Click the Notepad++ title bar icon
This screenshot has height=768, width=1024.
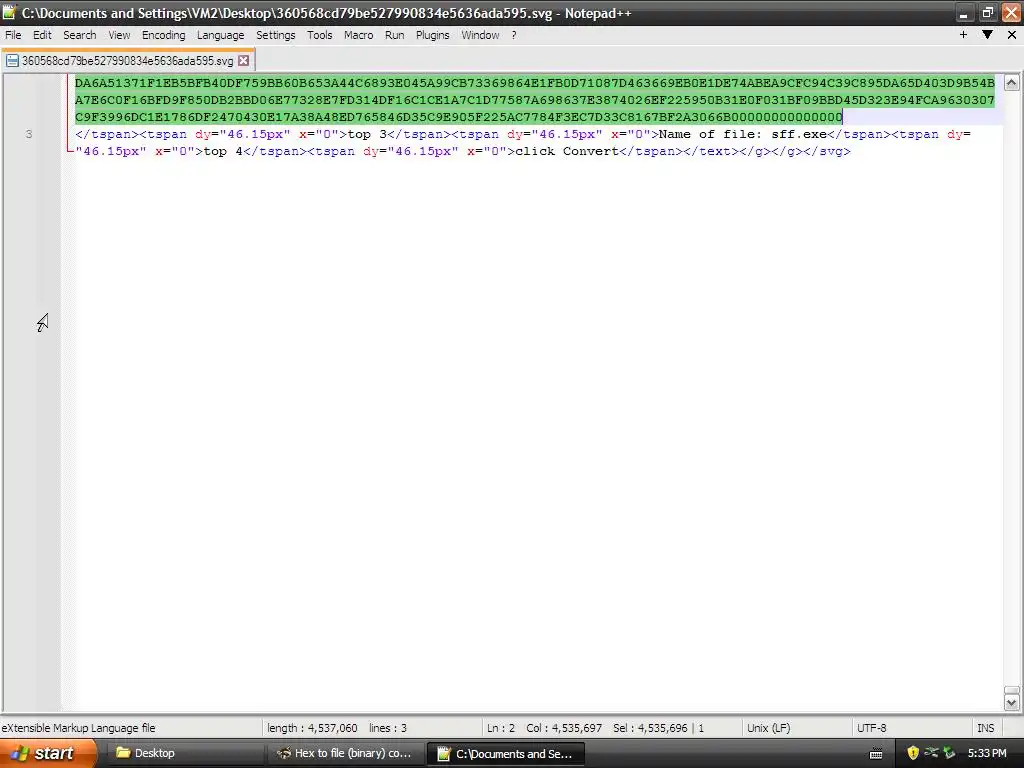(x=8, y=12)
